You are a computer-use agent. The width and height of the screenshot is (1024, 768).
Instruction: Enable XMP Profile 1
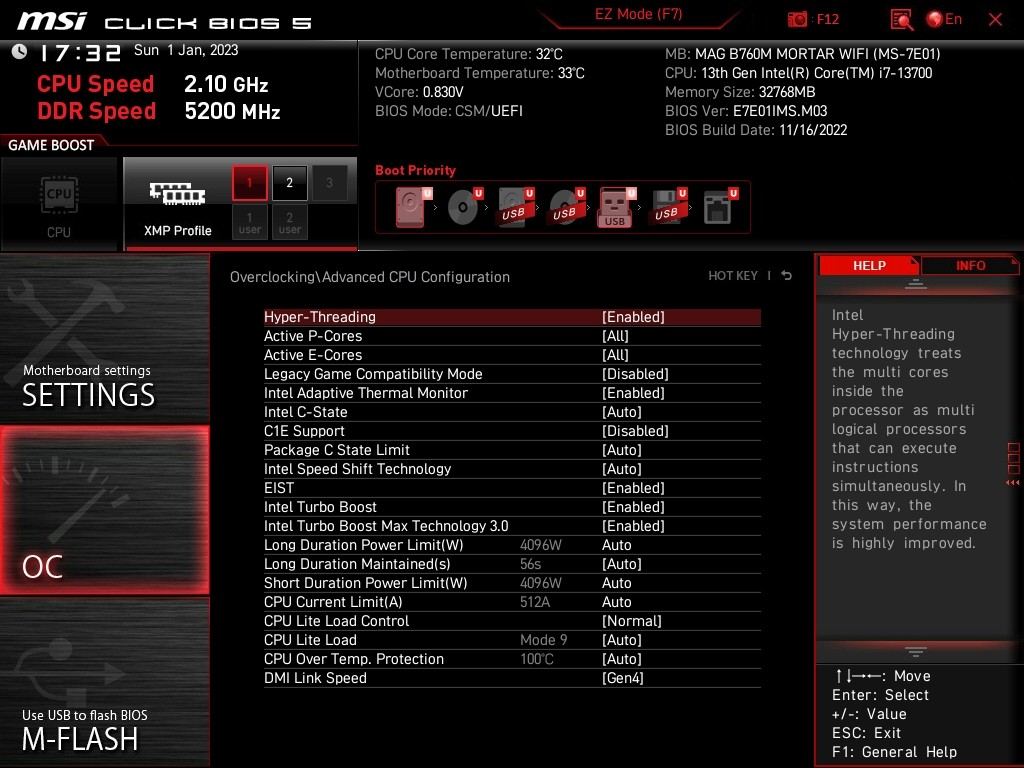pyautogui.click(x=249, y=183)
